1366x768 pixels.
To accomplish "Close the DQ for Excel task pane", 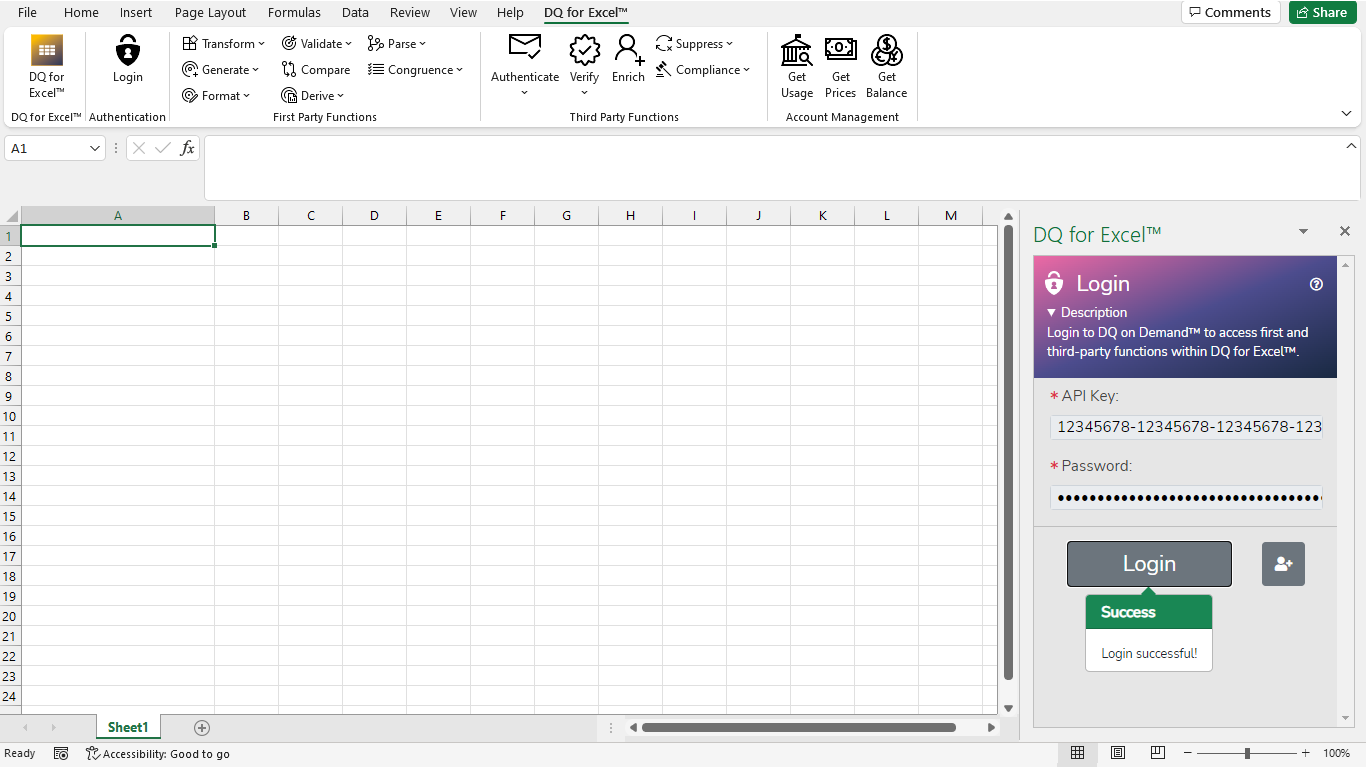I will (1345, 231).
